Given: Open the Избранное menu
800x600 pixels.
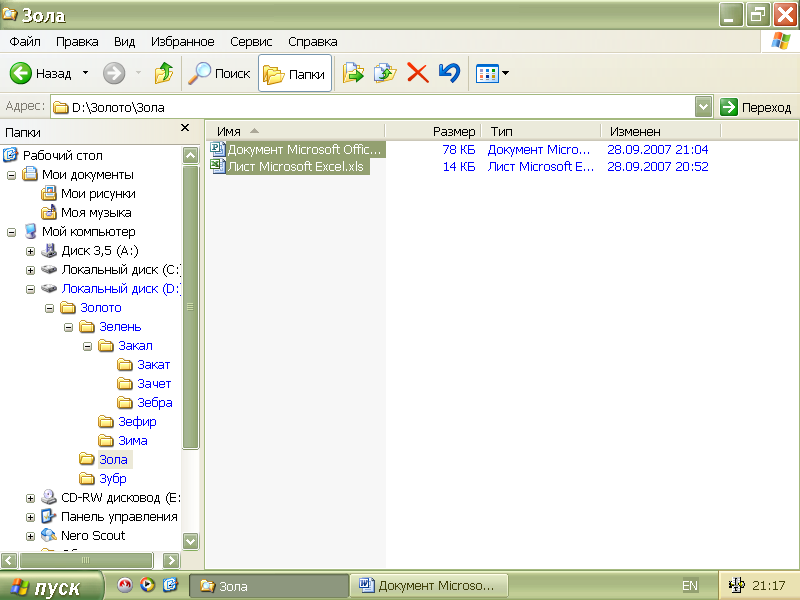Looking at the screenshot, I should (182, 42).
